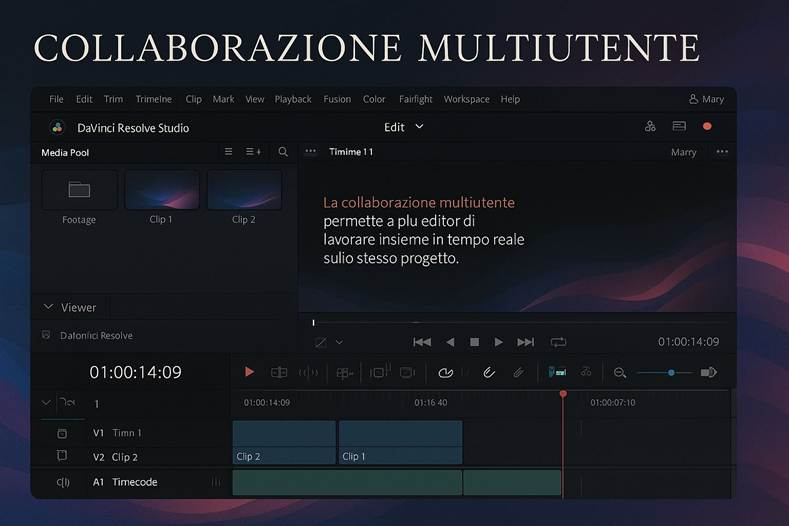Adjust the timeline zoom slider handle
The height and width of the screenshot is (526, 789).
click(671, 372)
